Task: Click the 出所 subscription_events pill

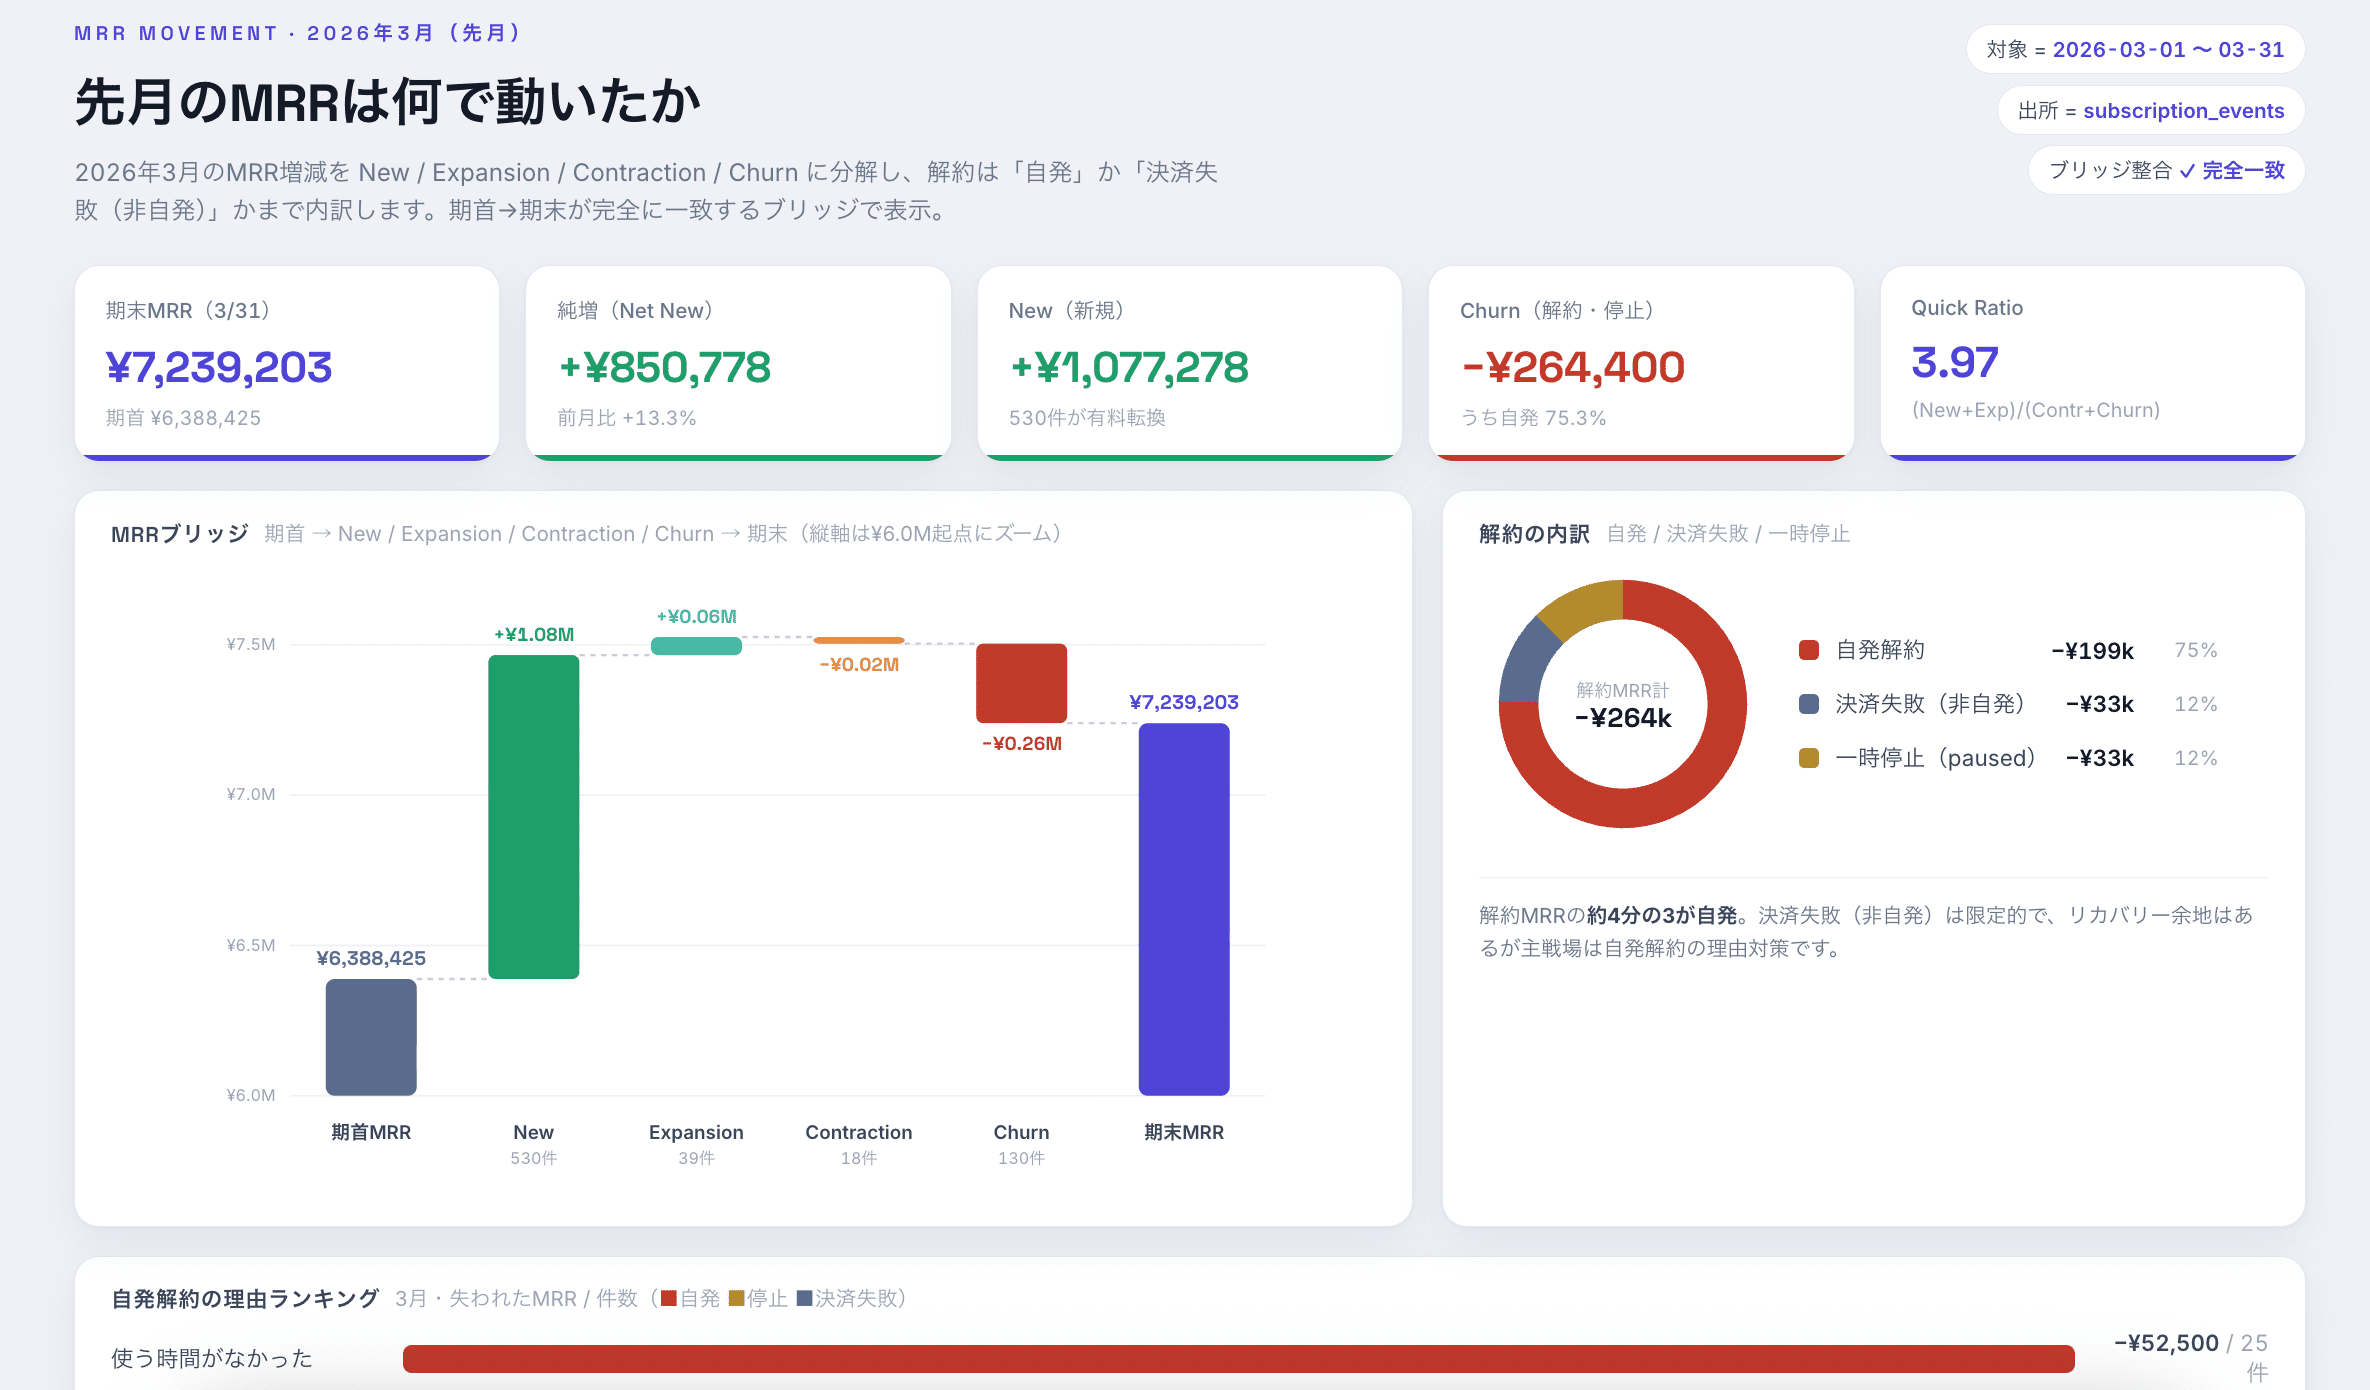Action: [2151, 110]
